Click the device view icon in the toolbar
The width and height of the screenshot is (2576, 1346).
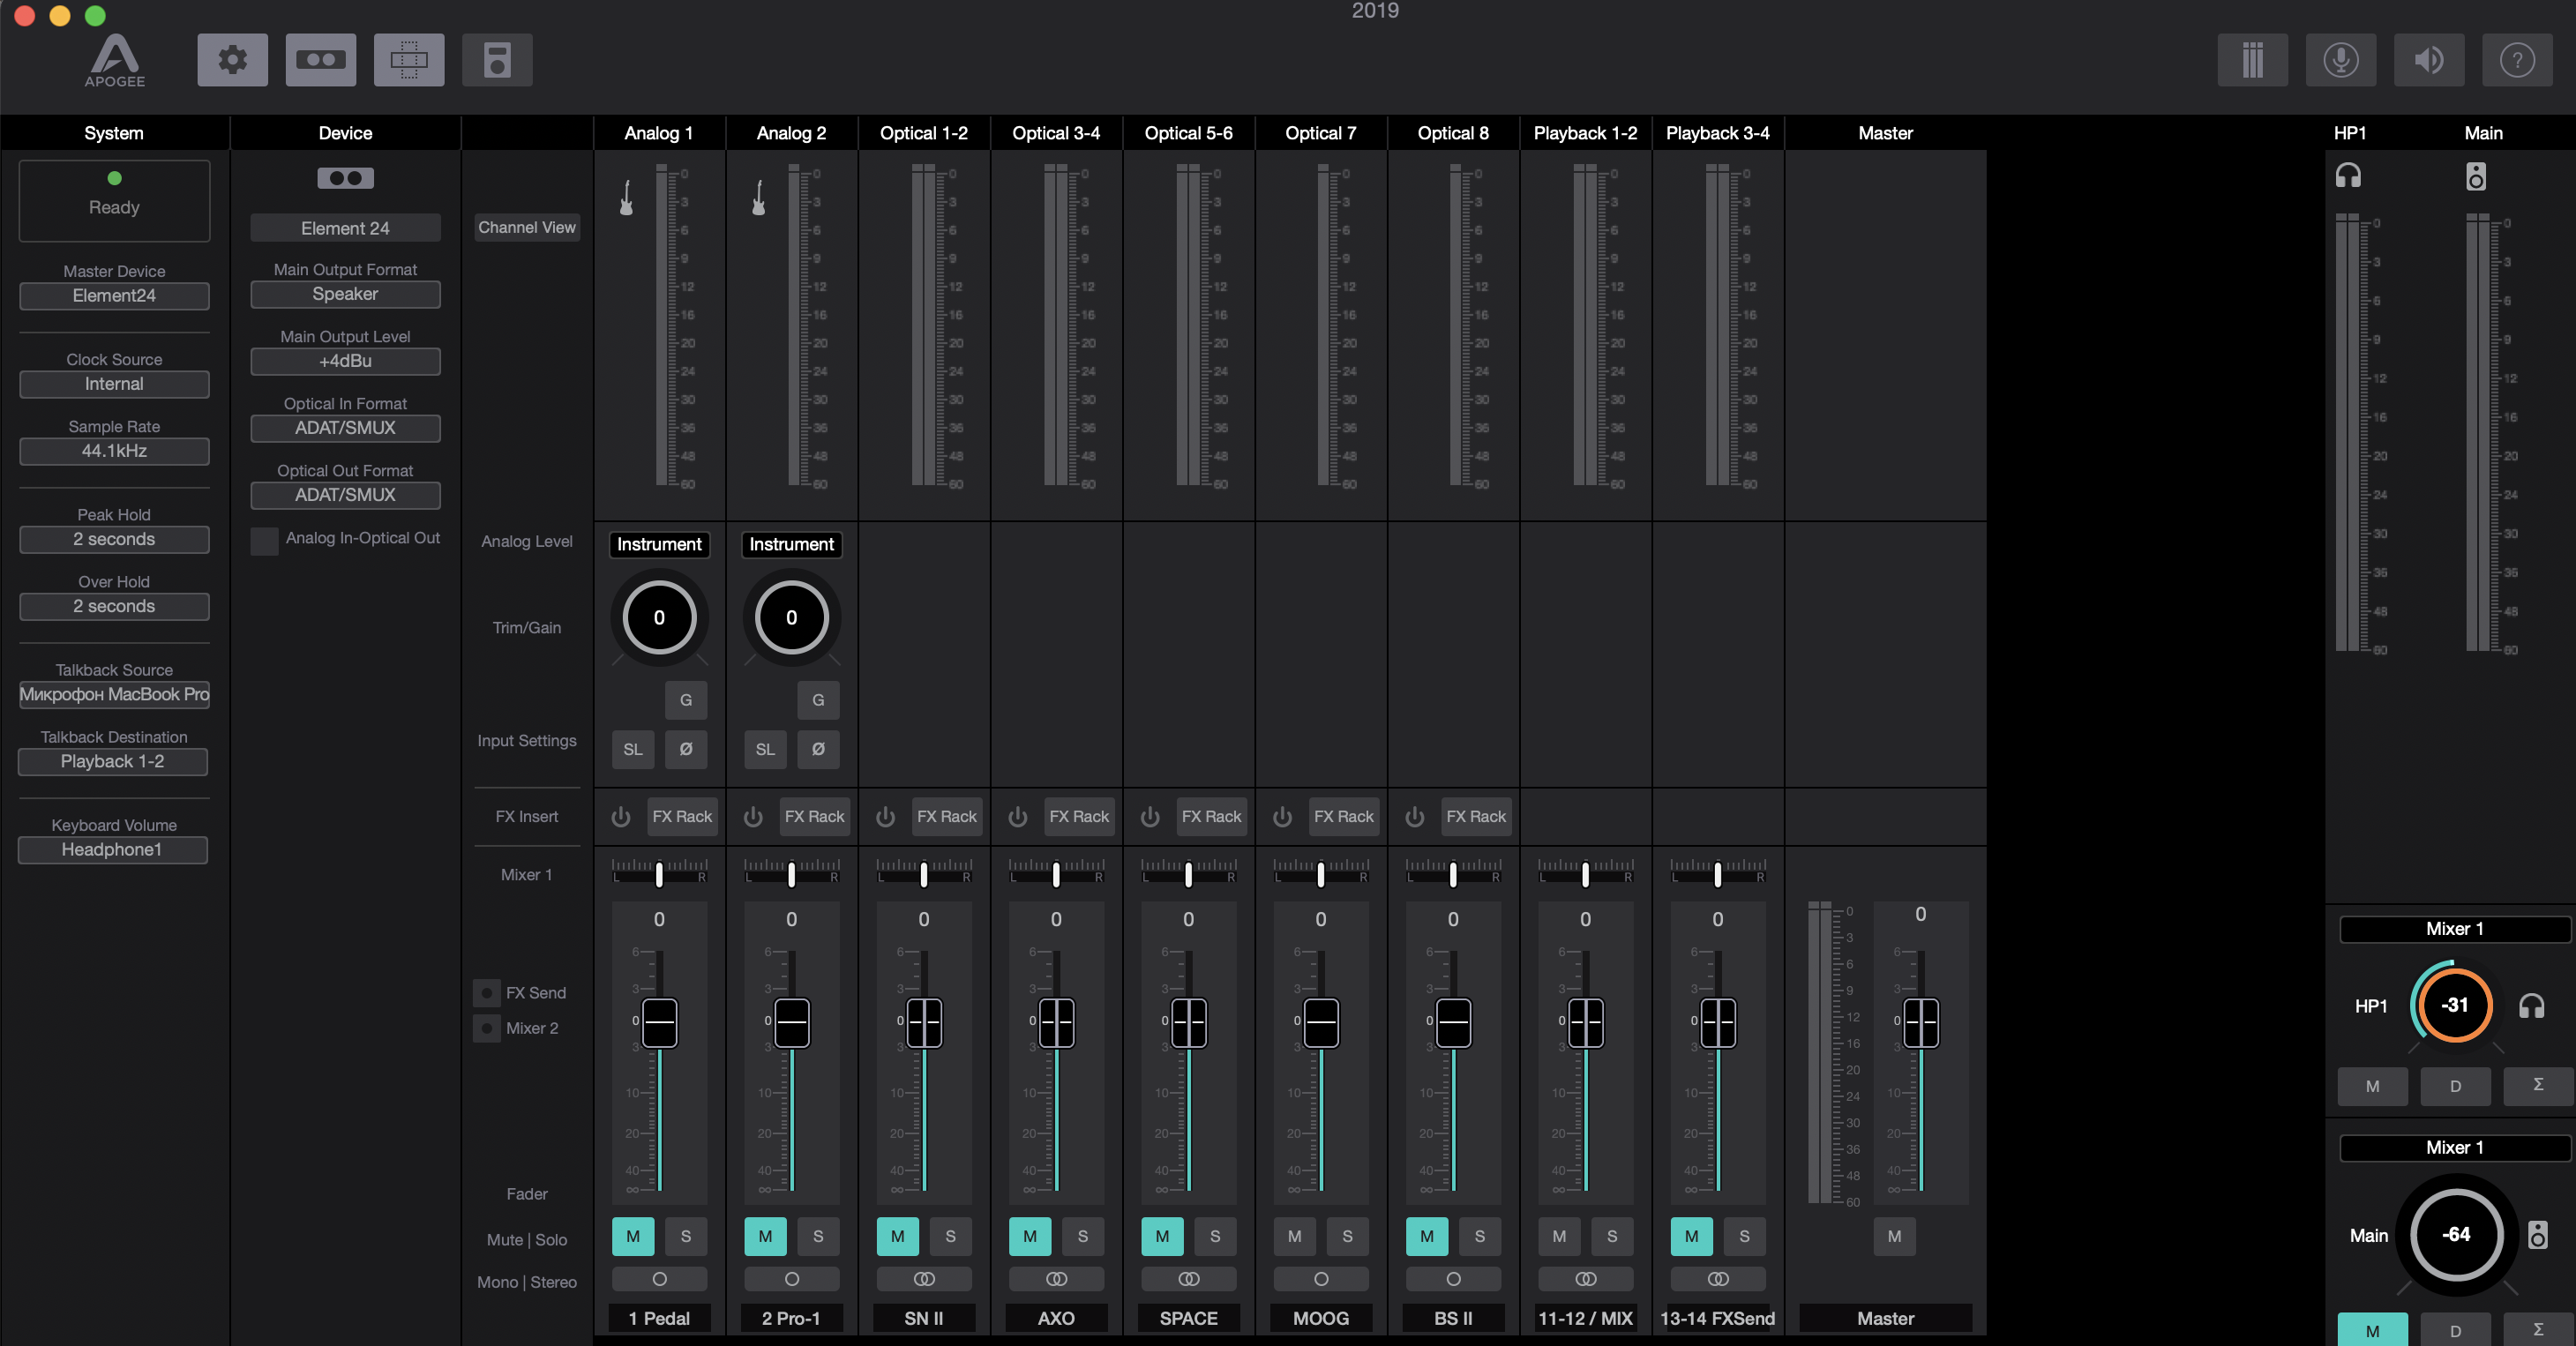pyautogui.click(x=320, y=60)
